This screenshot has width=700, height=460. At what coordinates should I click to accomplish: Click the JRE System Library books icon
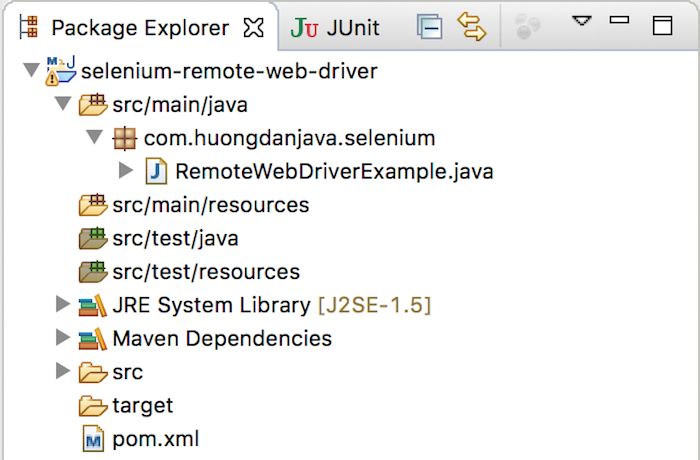[93, 305]
